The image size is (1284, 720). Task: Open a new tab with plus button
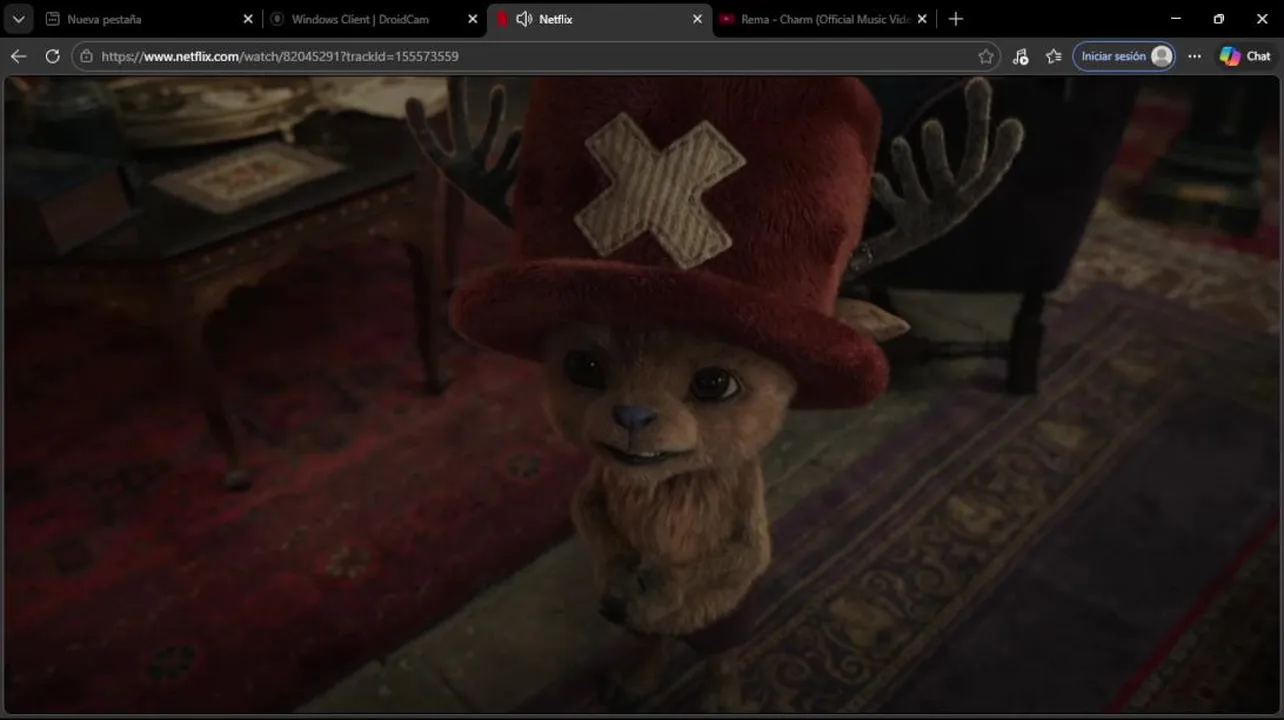pos(956,19)
